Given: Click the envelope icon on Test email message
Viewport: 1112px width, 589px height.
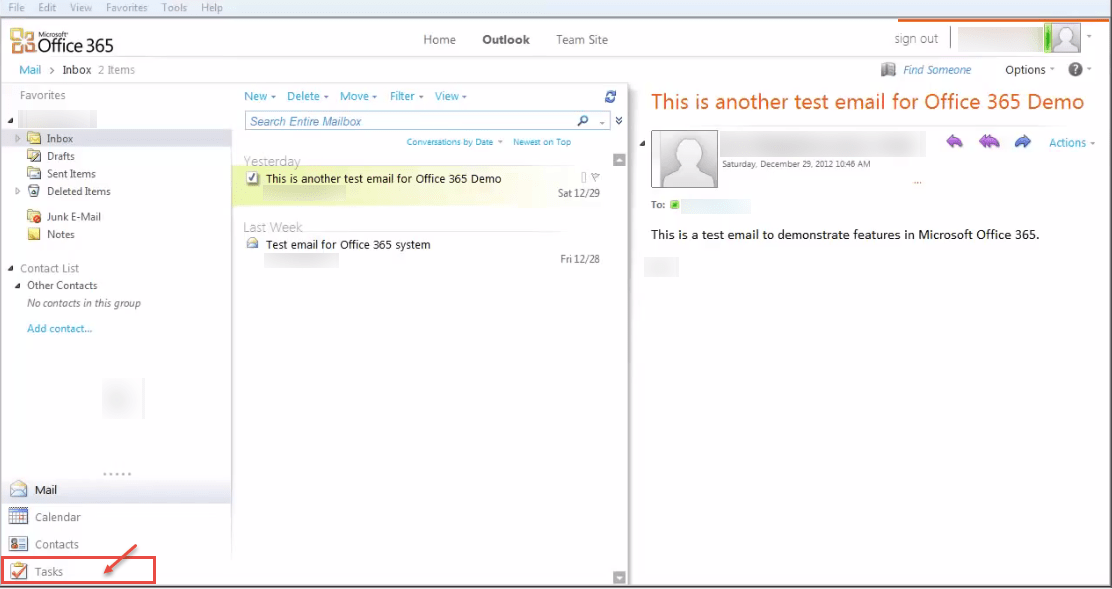Looking at the screenshot, I should [252, 244].
